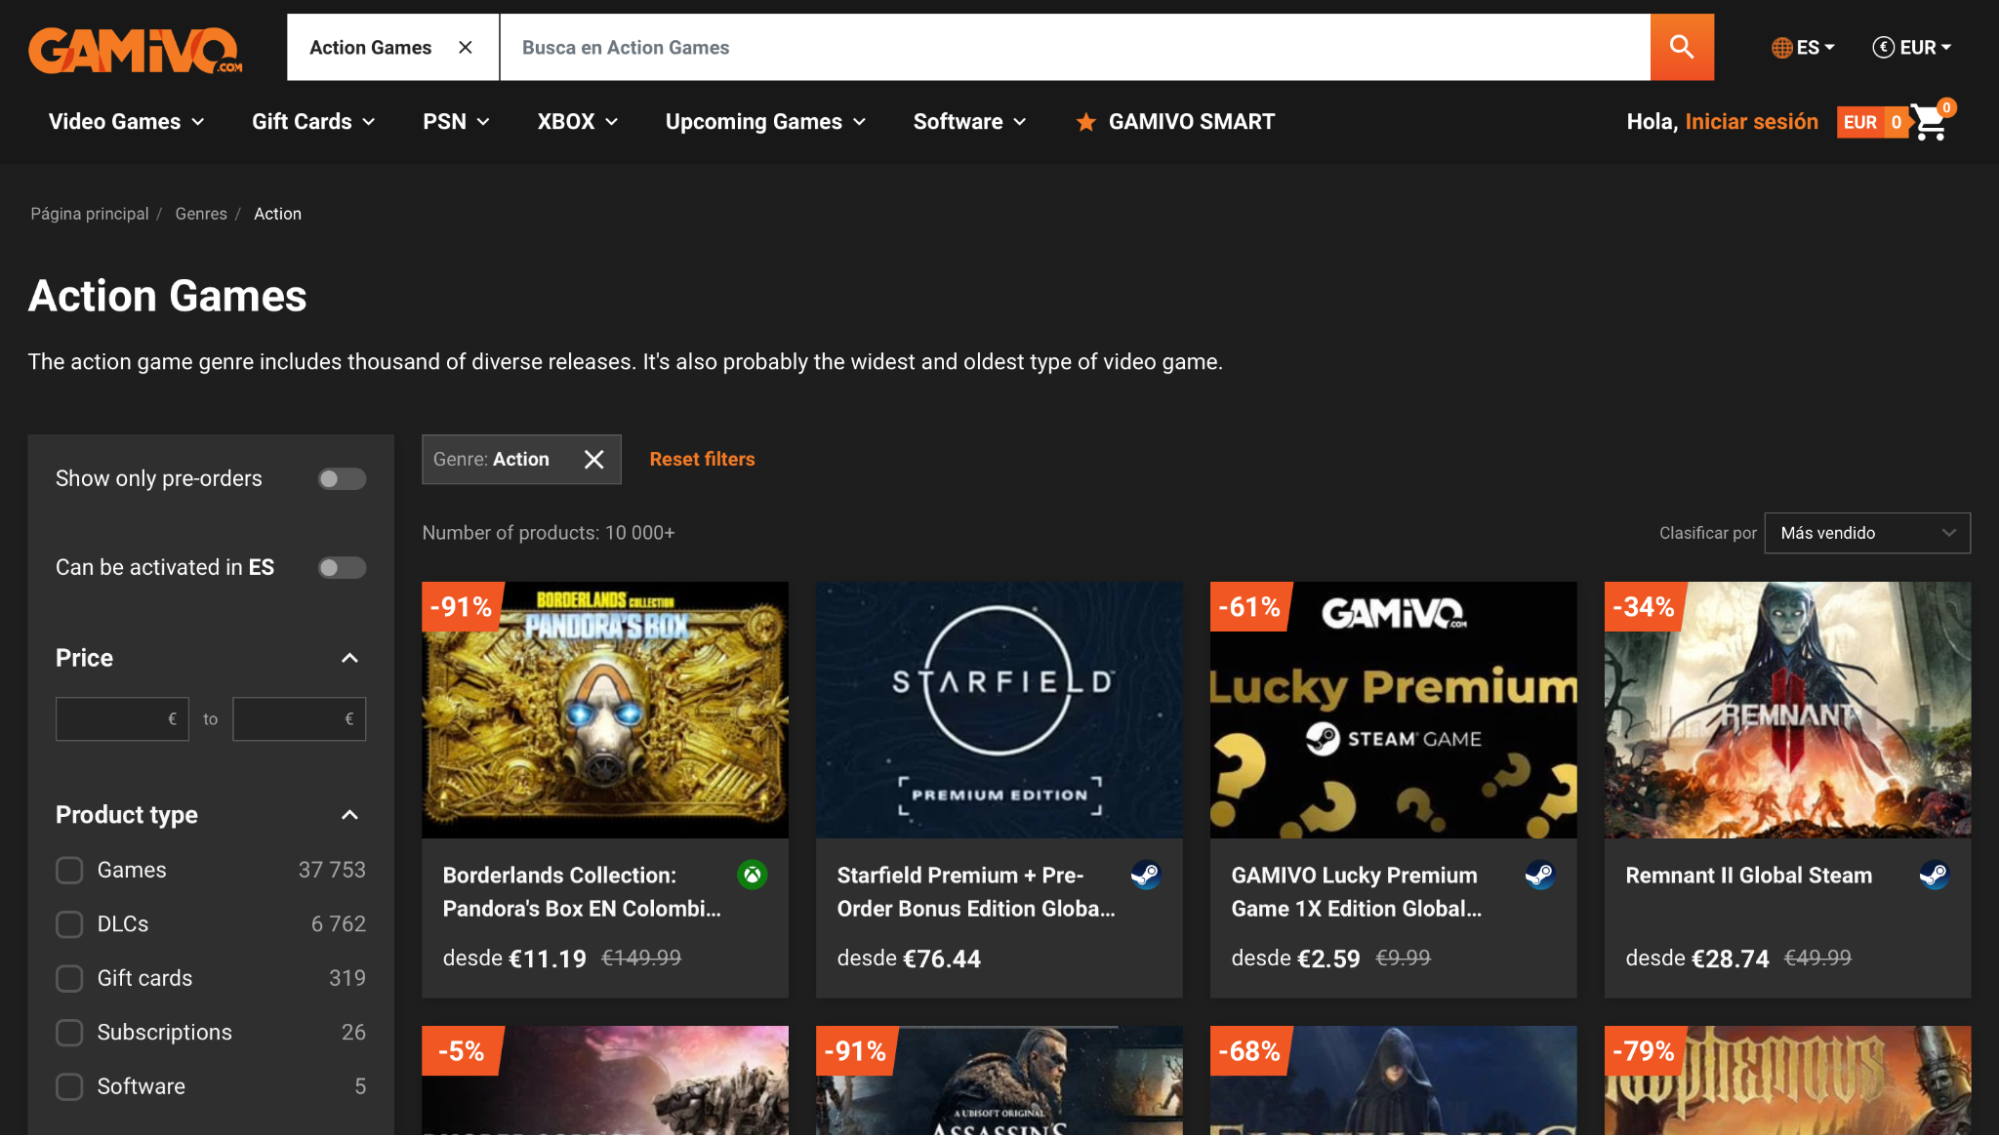The image size is (1999, 1136).
Task: Click the euro currency icon
Action: [x=1882, y=47]
